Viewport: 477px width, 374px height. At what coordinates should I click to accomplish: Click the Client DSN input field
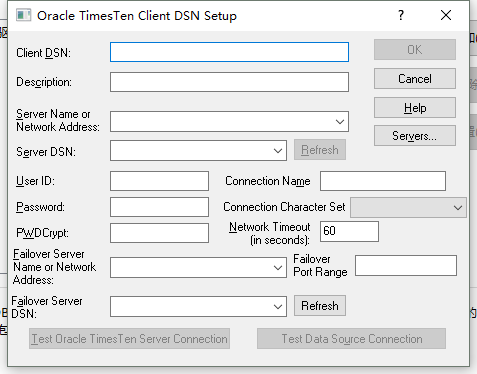click(x=229, y=52)
